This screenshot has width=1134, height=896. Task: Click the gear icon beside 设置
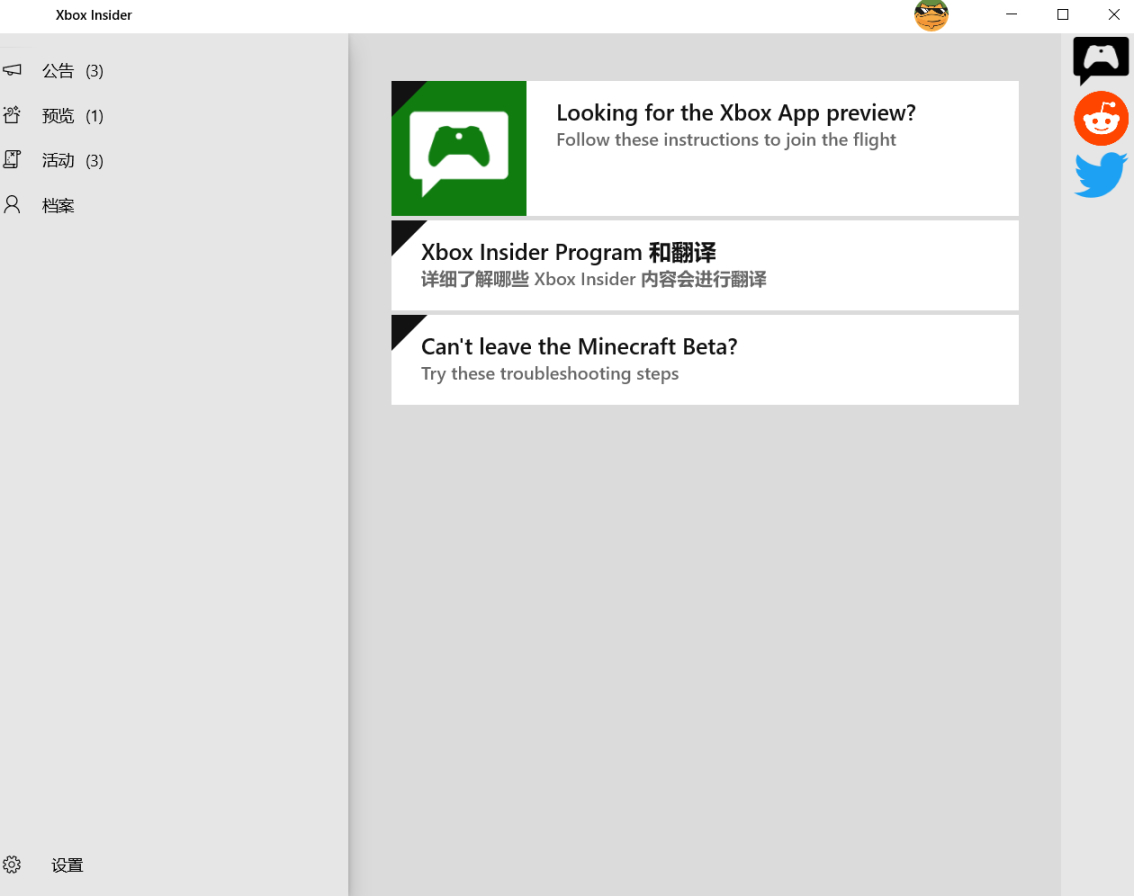coord(12,864)
